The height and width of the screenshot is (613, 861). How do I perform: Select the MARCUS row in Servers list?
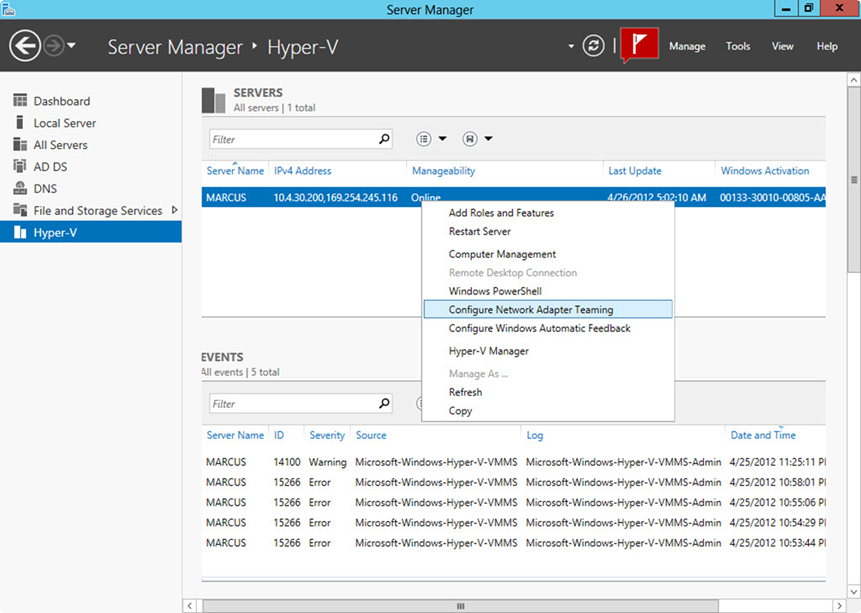[x=513, y=197]
